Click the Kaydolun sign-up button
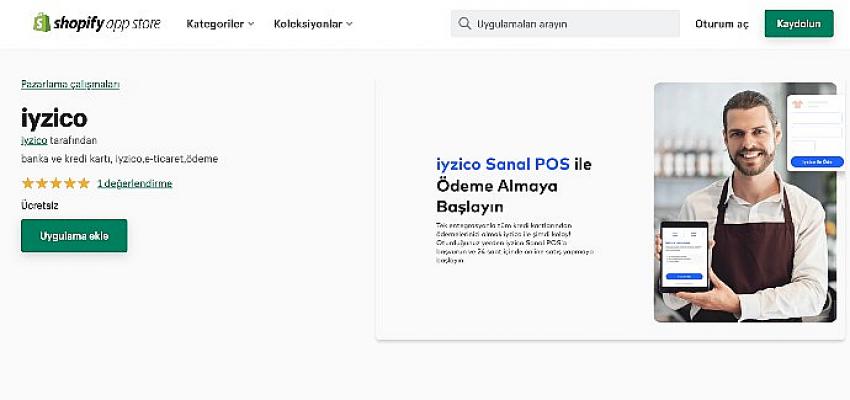The width and height of the screenshot is (850, 400). click(x=799, y=24)
